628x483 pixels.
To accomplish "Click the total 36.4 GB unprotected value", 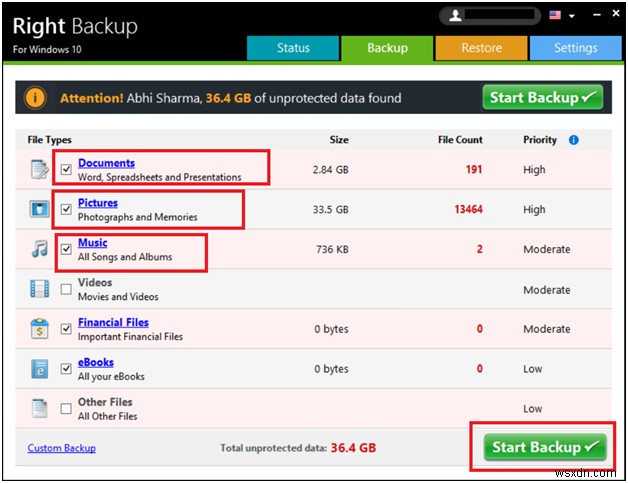I will (x=353, y=448).
